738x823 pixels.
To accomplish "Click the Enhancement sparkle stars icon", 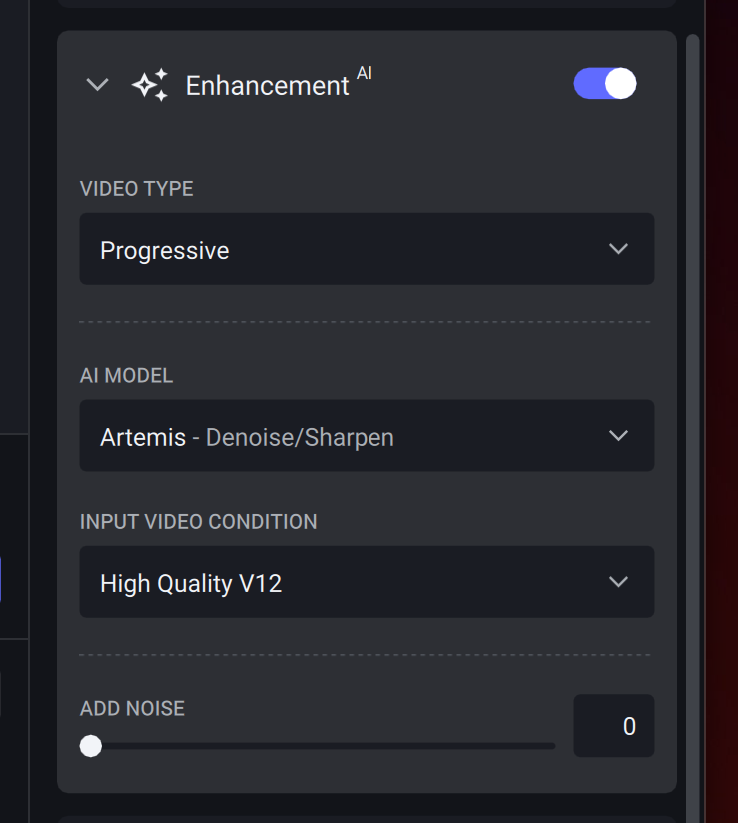I will coord(149,85).
